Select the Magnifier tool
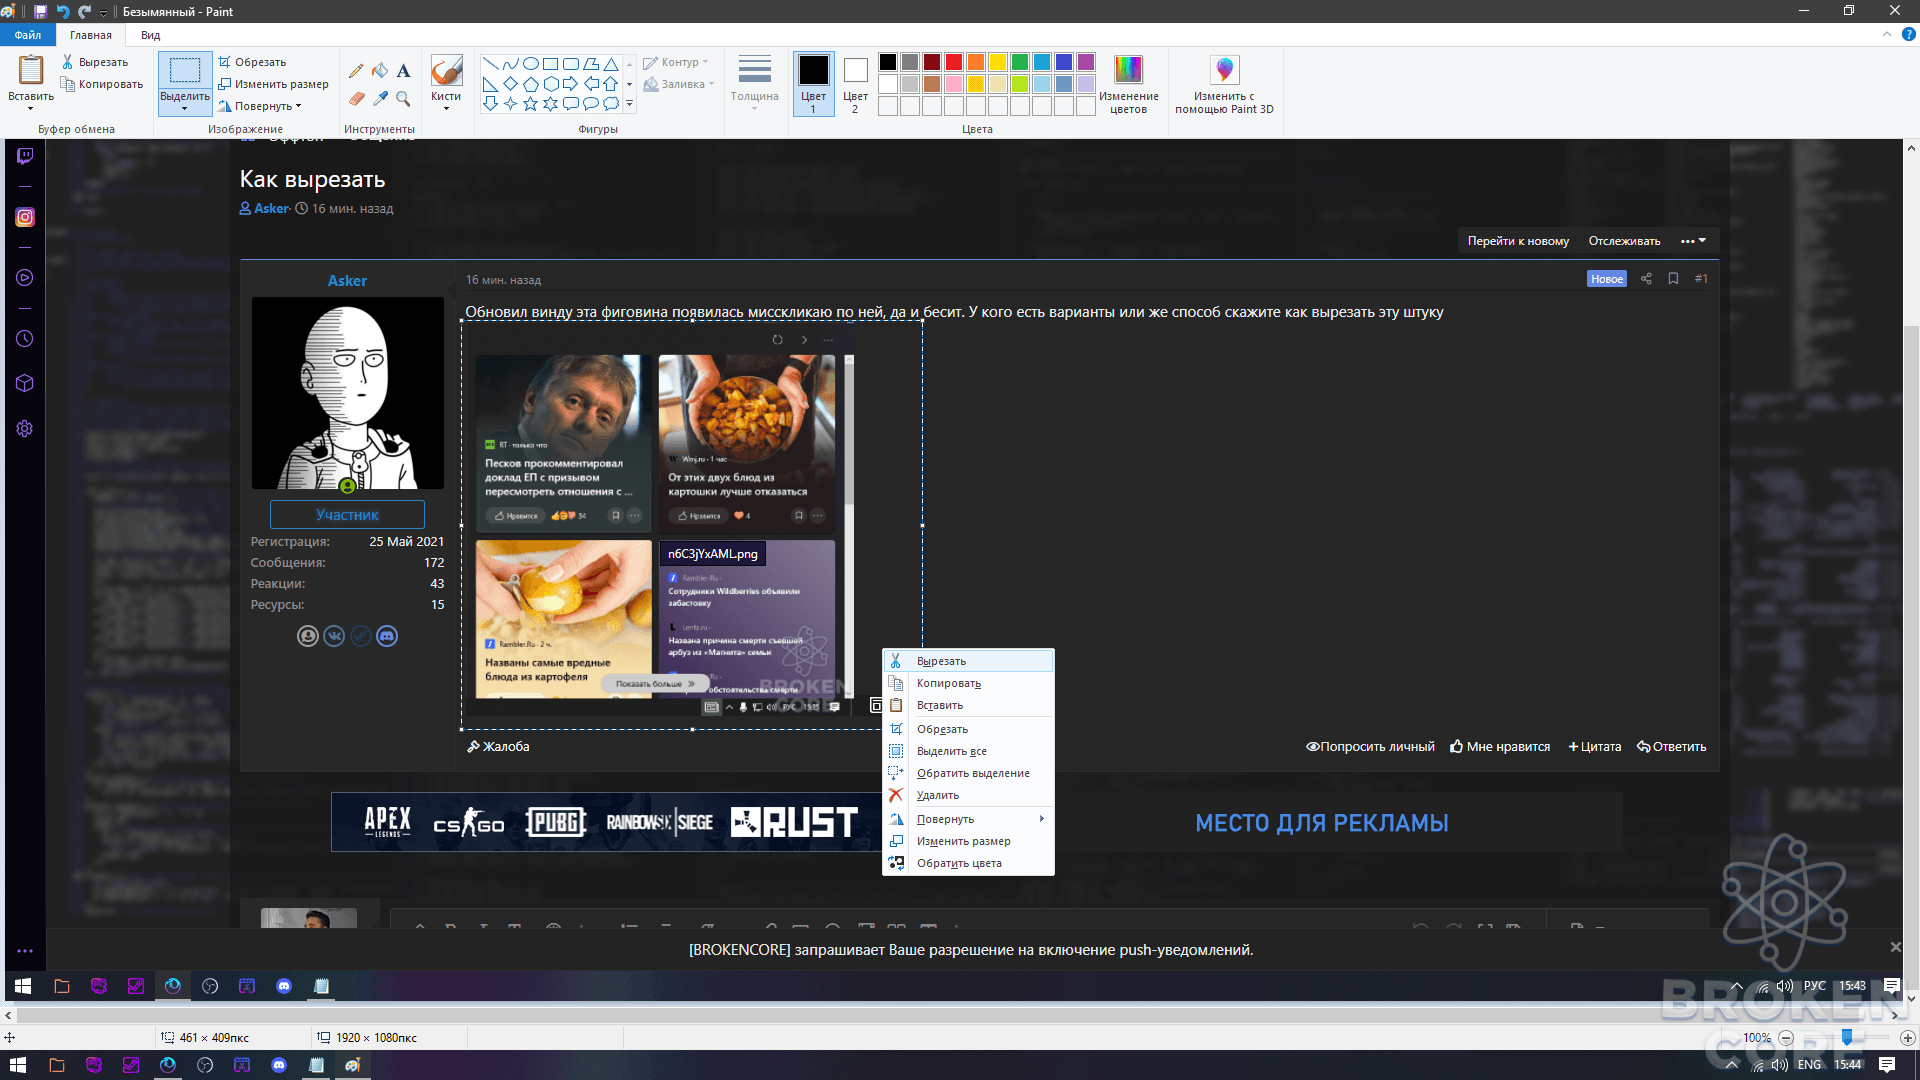 [403, 98]
